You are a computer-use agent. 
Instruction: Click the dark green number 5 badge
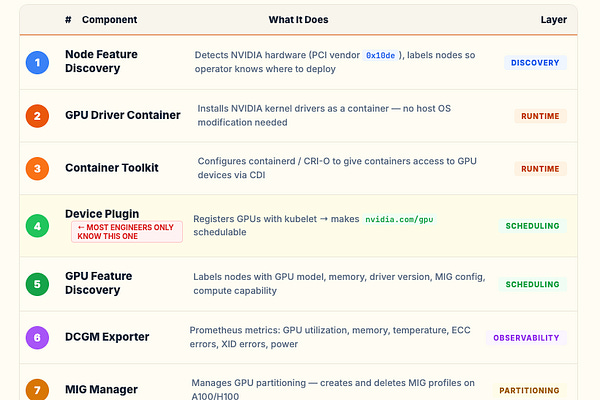(37, 284)
